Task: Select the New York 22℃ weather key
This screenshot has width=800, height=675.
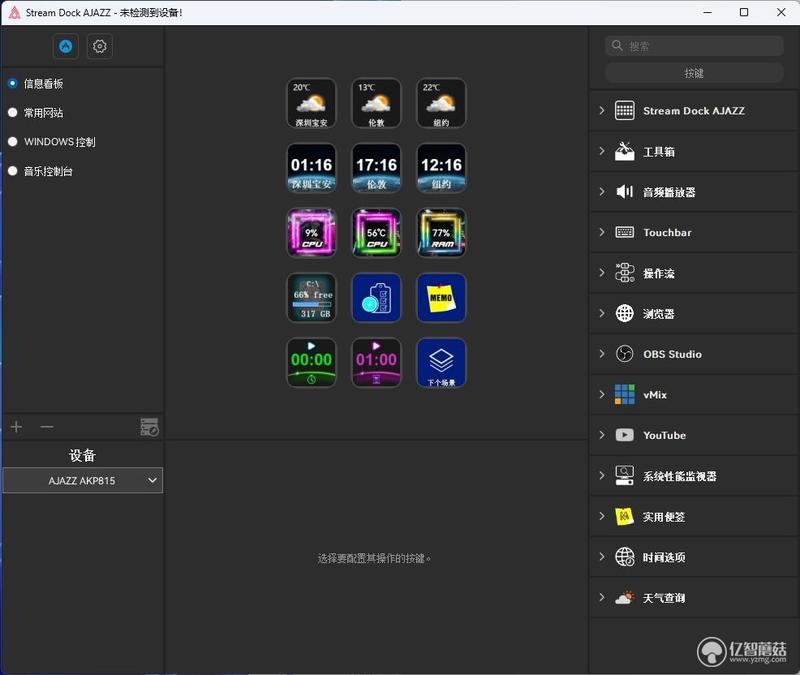Action: click(x=441, y=103)
